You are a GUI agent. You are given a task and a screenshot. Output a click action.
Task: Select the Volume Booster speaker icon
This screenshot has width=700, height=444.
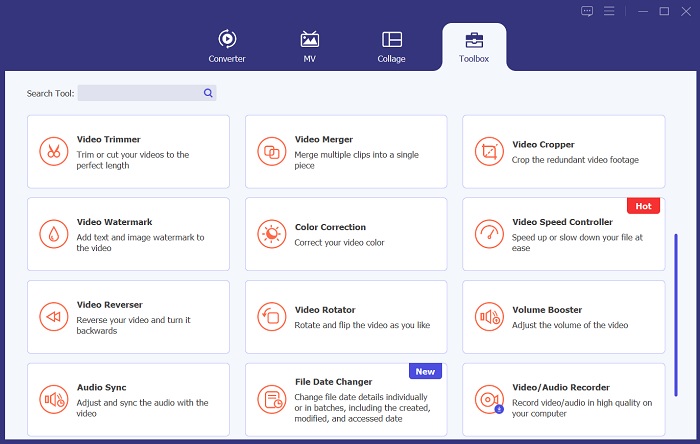(489, 317)
